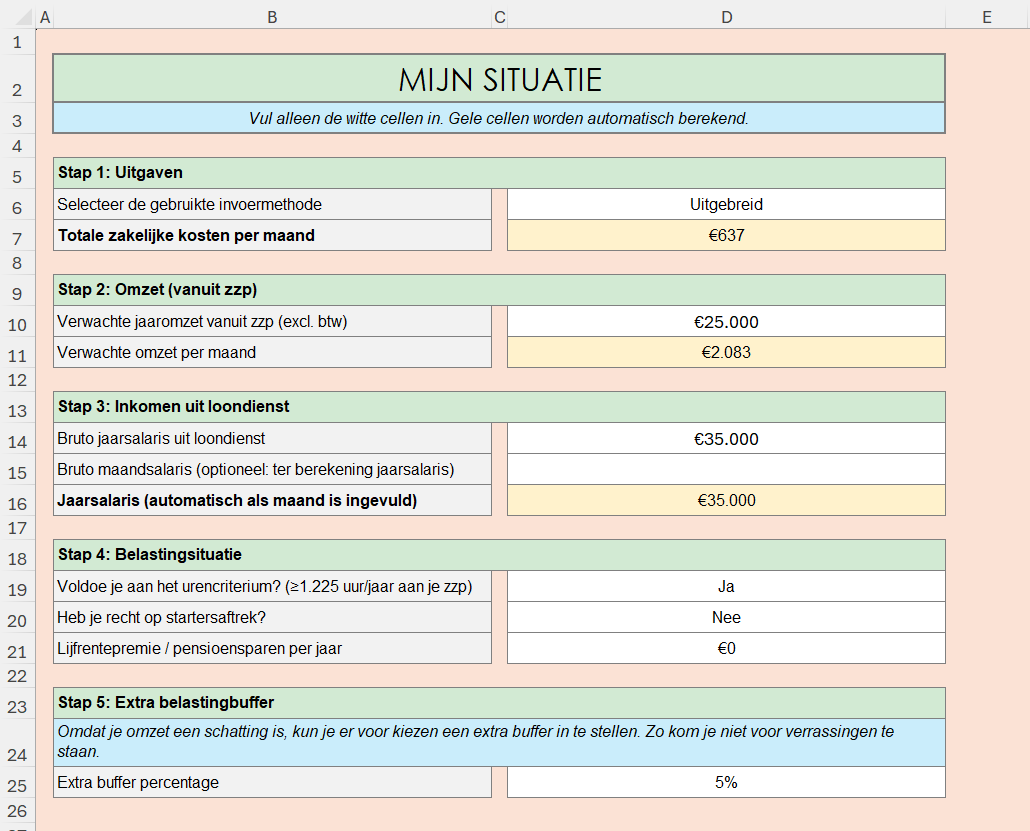Select the €35.000 bruto jaarsalaris input cell

726,439
